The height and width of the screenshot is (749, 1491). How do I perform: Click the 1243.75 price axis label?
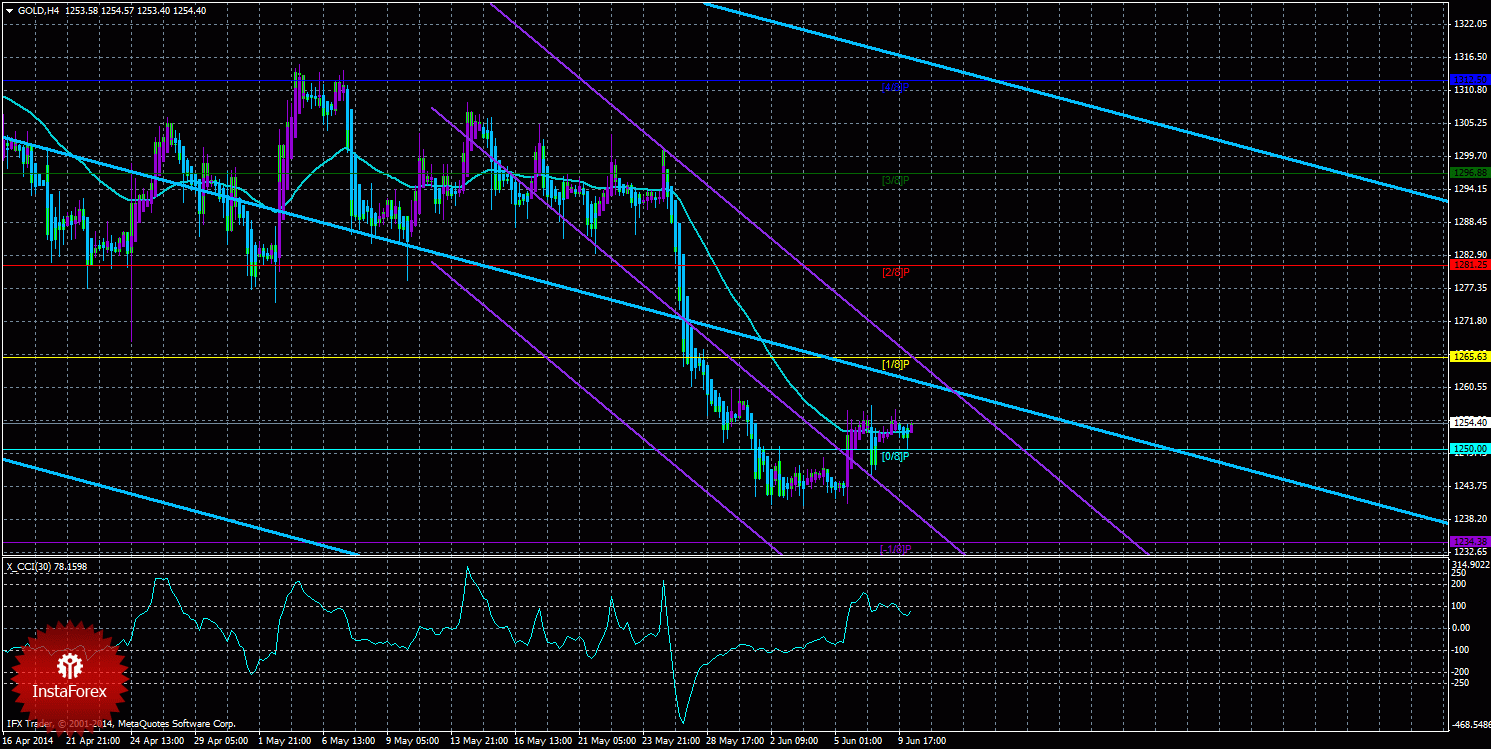1471,486
